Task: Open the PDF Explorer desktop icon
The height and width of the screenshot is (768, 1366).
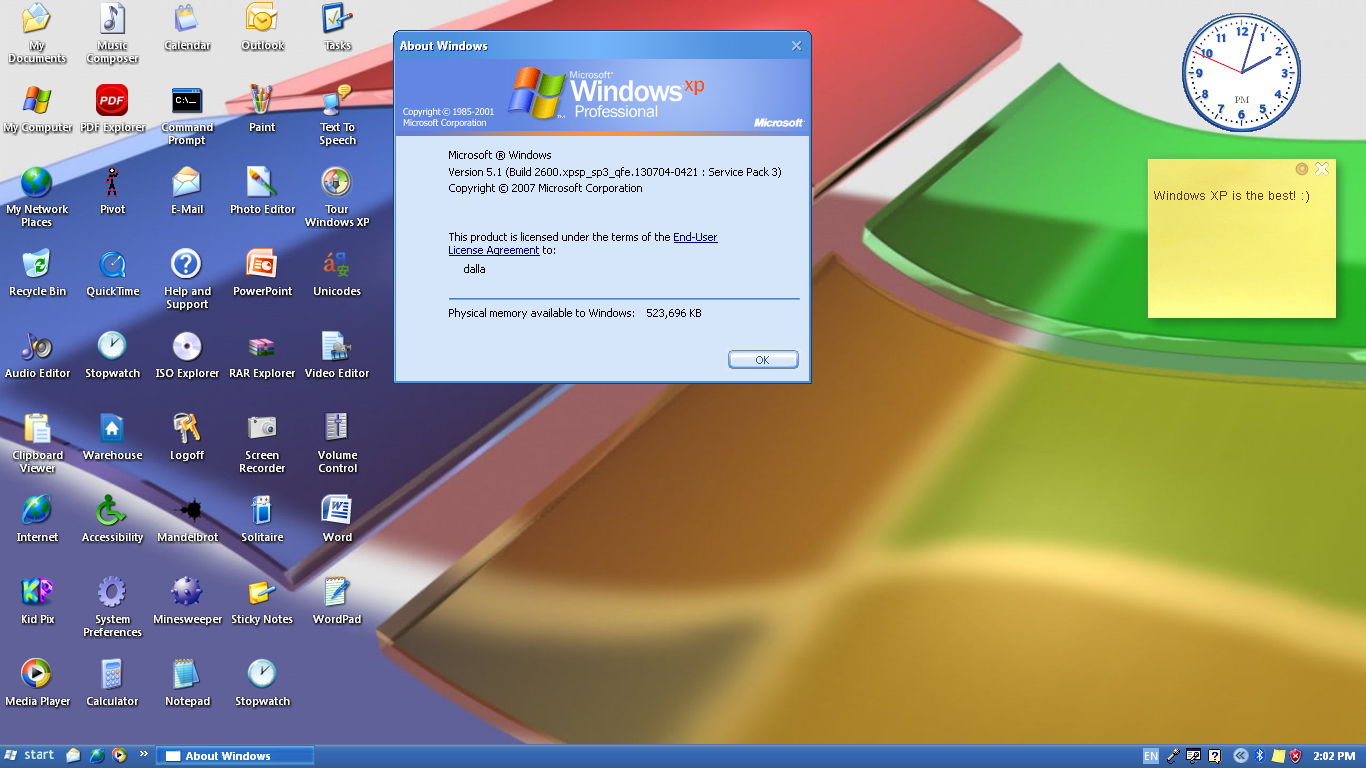Action: 112,109
